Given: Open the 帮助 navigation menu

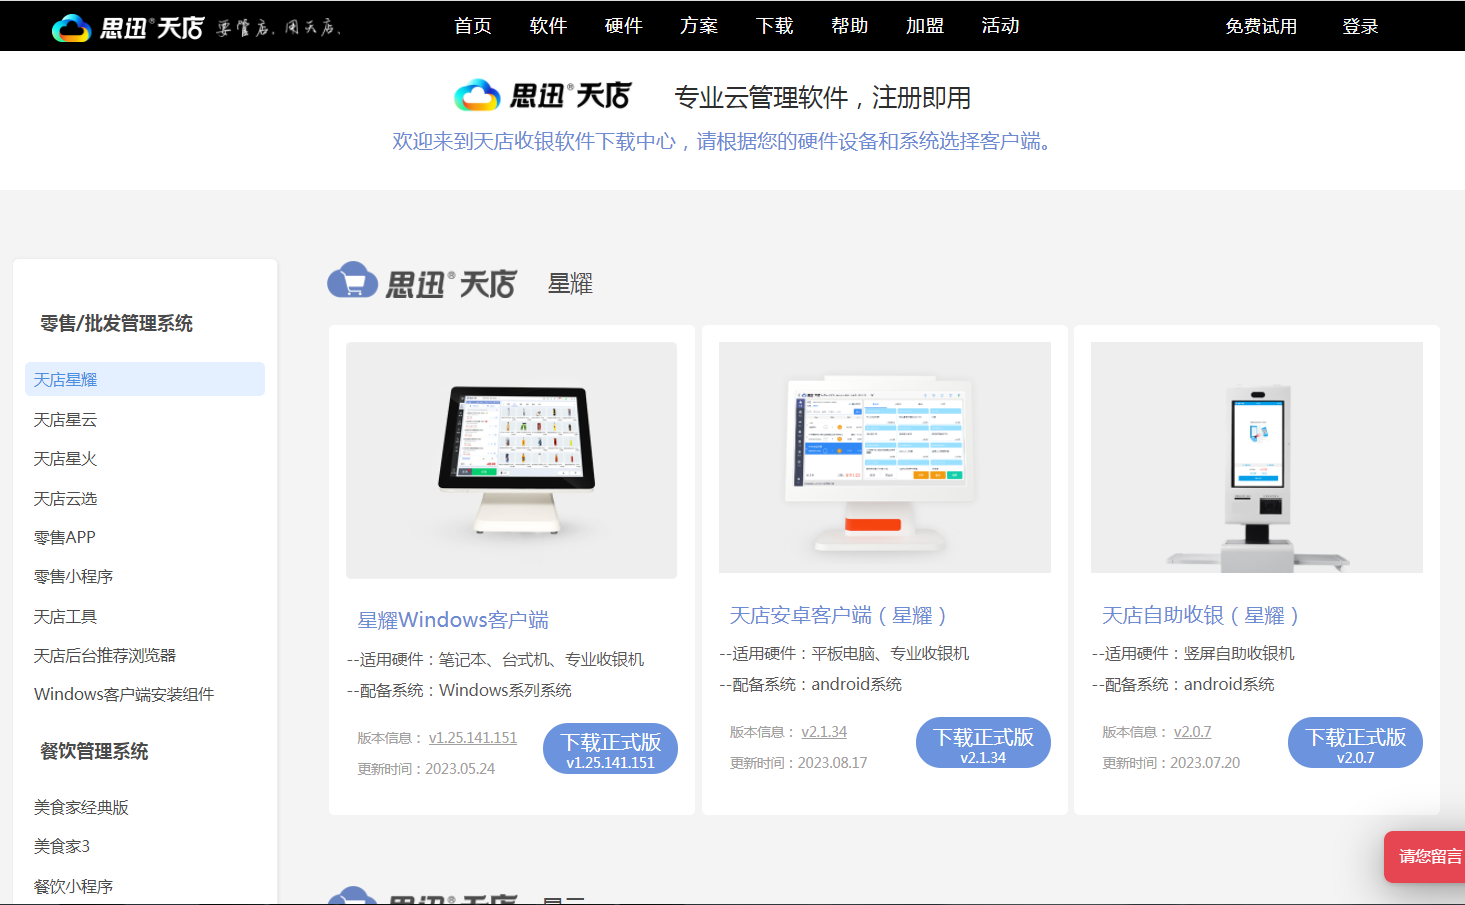Looking at the screenshot, I should [x=849, y=26].
